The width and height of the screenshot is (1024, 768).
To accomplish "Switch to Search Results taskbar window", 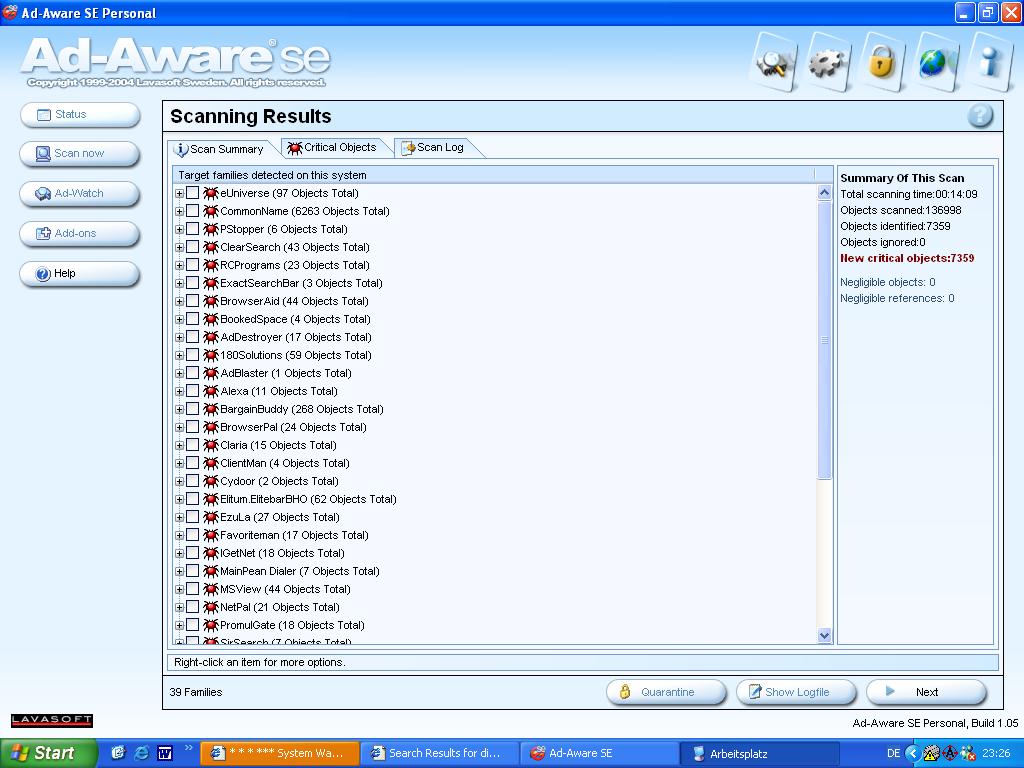I will coord(440,753).
